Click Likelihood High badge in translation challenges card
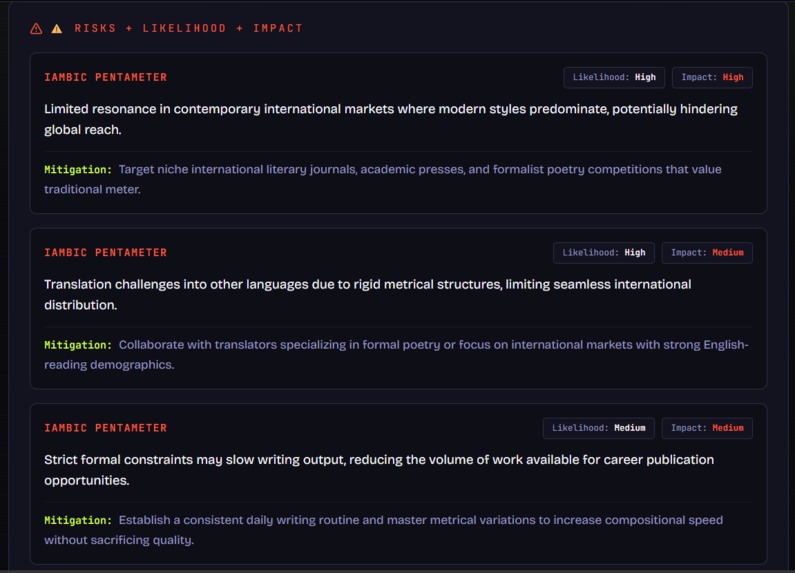 click(604, 253)
